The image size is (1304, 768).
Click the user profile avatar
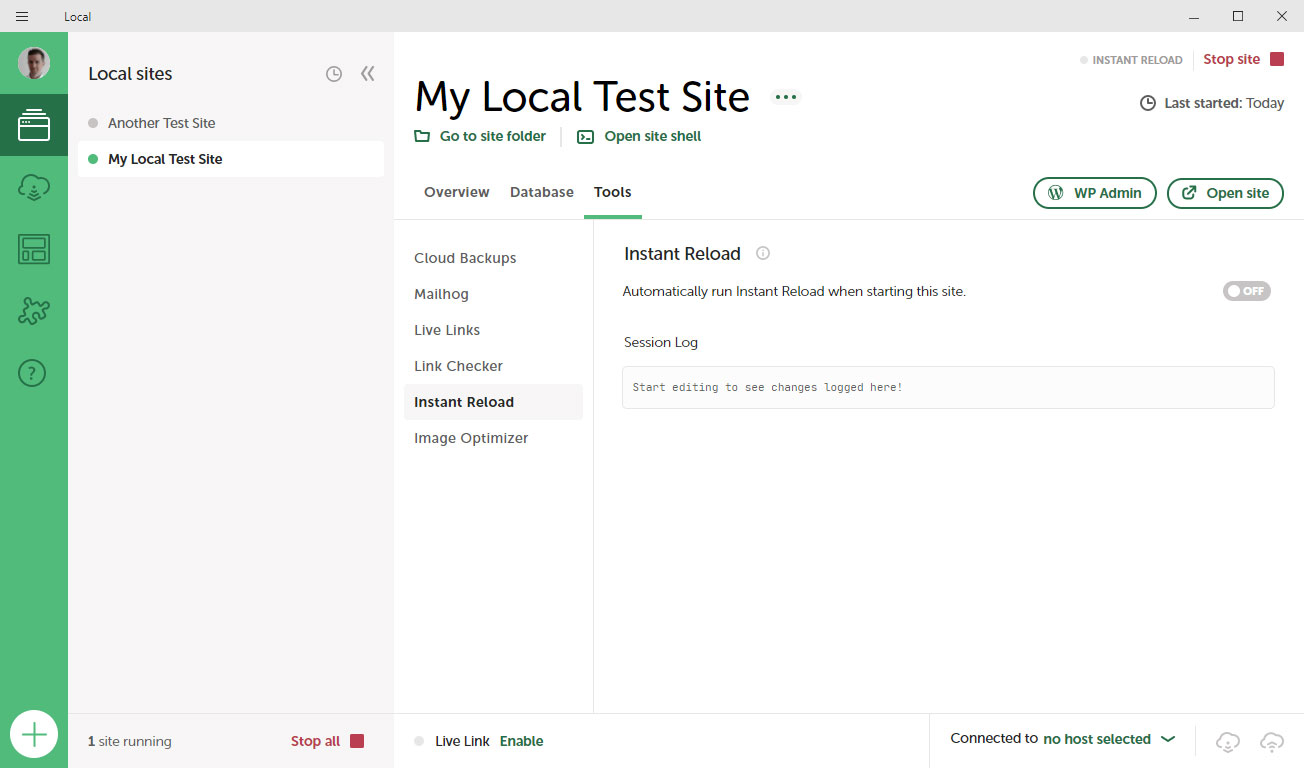point(34,63)
